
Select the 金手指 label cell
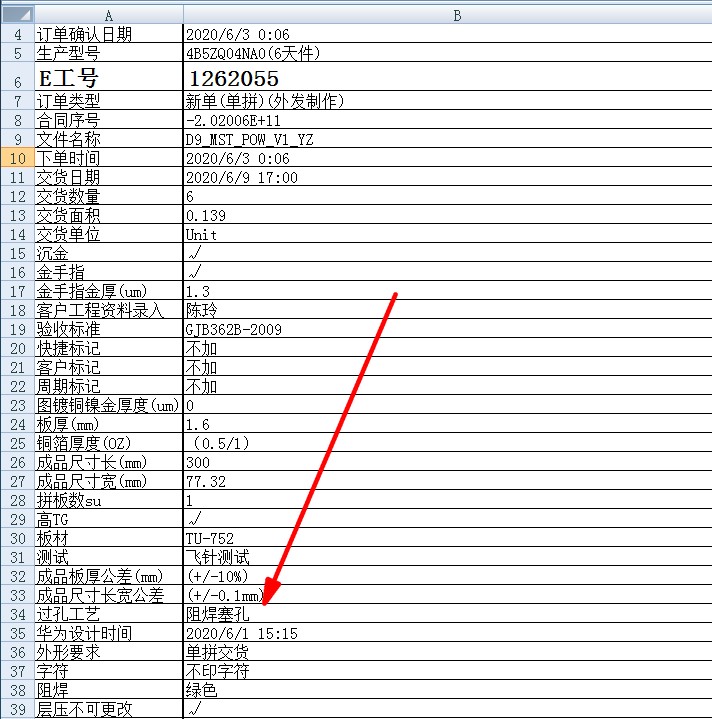pyautogui.click(x=109, y=272)
